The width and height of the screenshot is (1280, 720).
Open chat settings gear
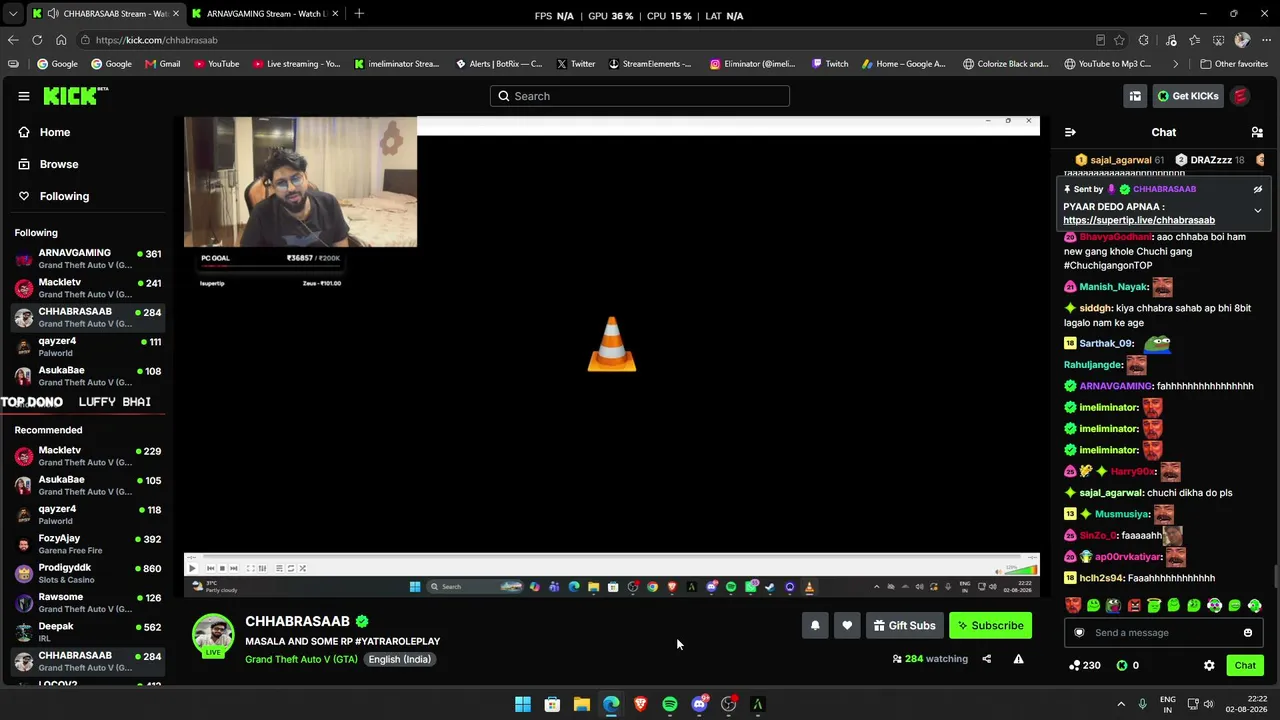coord(1209,665)
